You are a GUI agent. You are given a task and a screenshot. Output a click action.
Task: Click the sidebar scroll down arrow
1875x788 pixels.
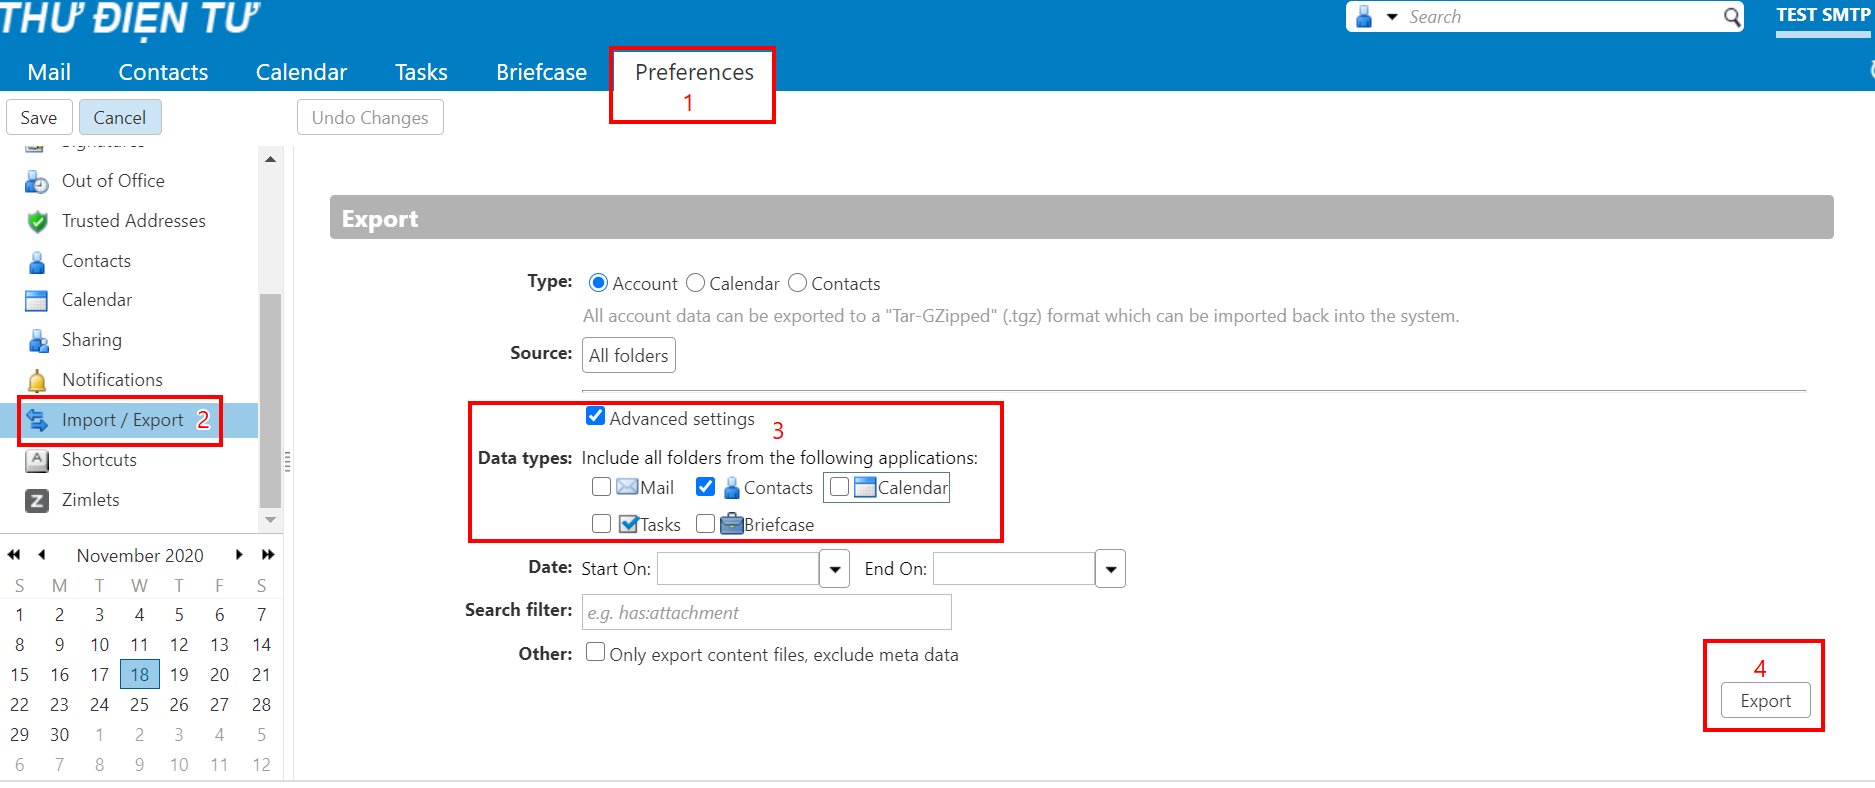coord(270,520)
